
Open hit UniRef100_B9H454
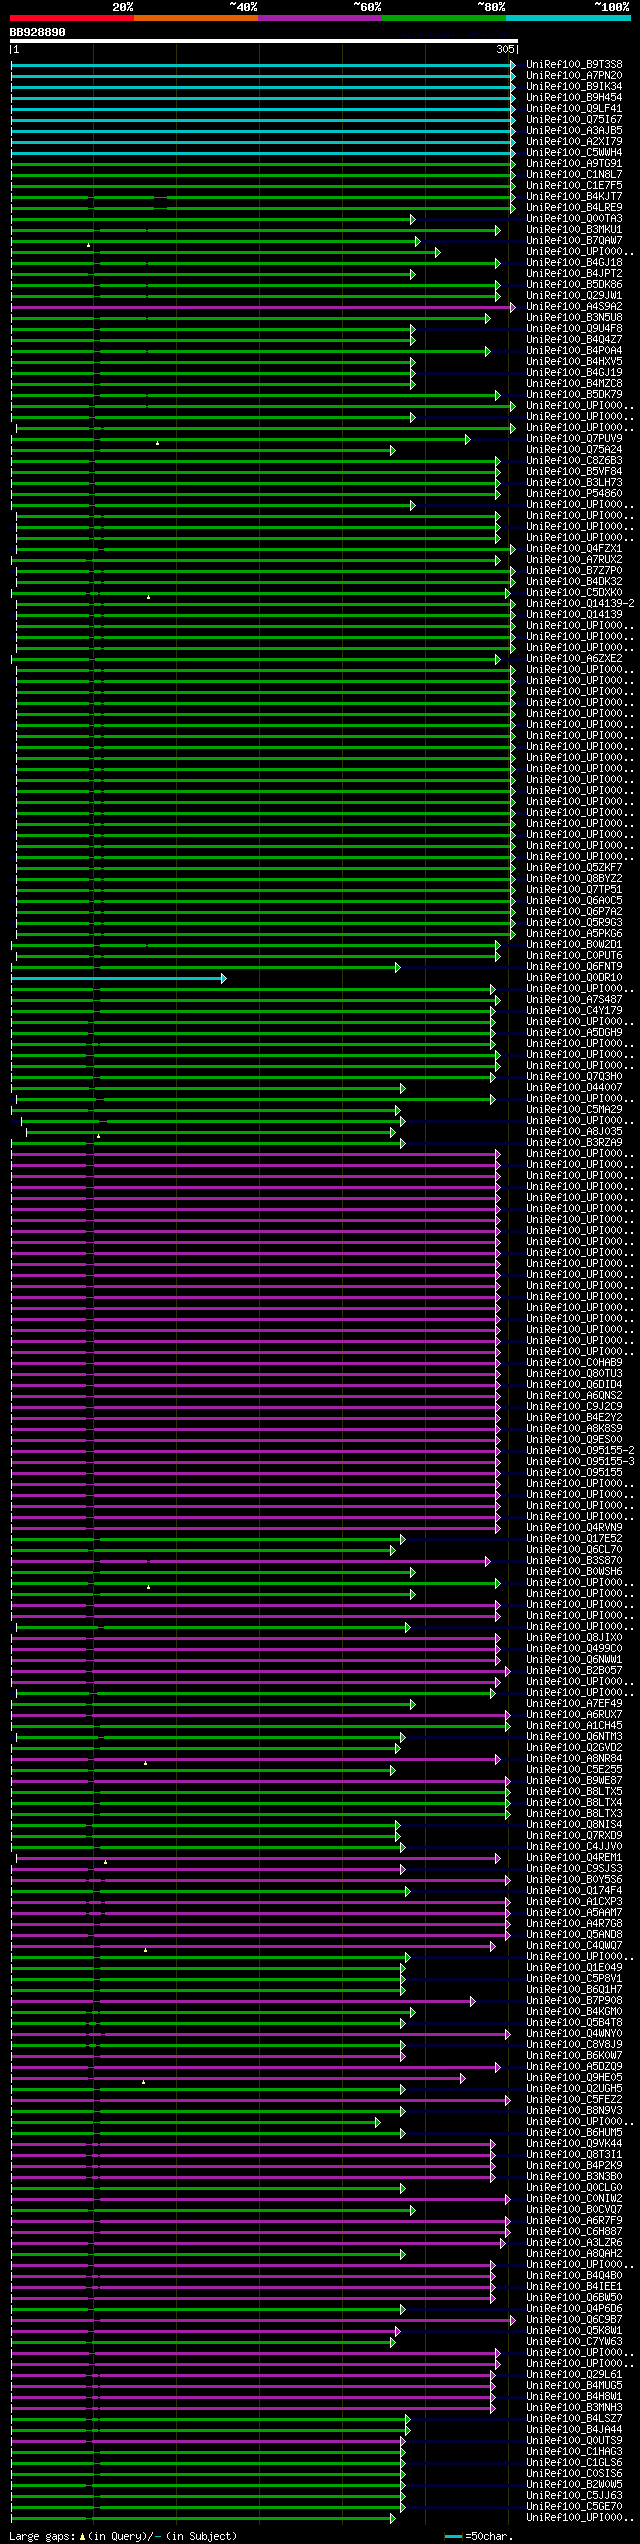tap(574, 98)
